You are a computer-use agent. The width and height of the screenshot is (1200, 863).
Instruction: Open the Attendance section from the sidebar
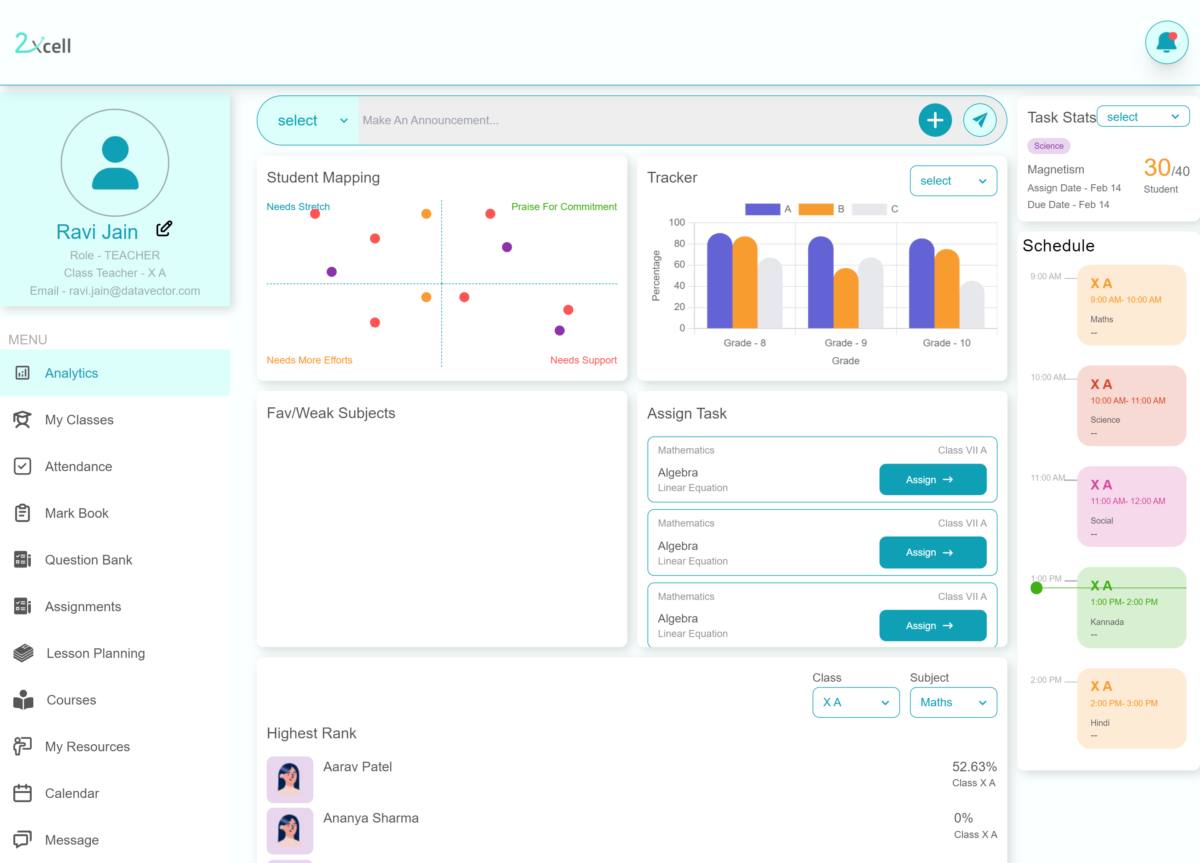point(85,466)
